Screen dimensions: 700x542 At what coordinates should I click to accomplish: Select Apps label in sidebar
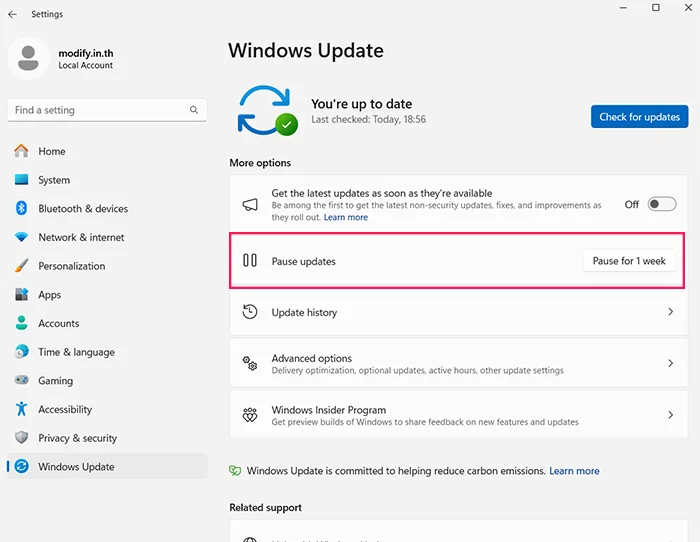pyautogui.click(x=50, y=295)
